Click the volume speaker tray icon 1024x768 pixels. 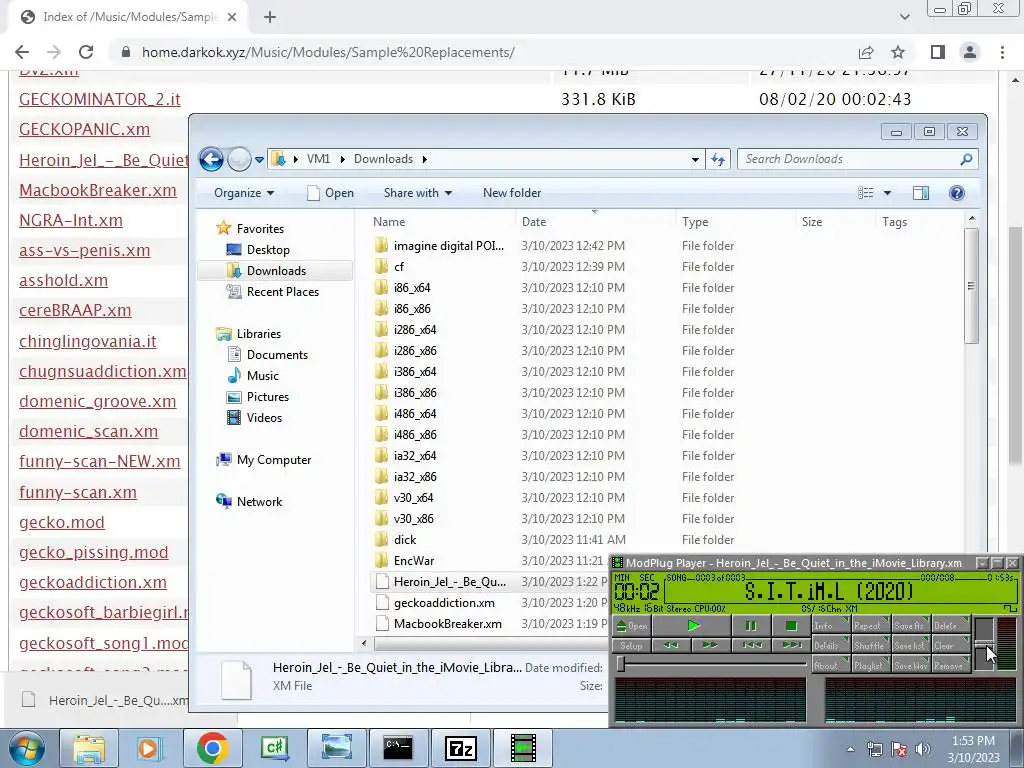click(923, 748)
